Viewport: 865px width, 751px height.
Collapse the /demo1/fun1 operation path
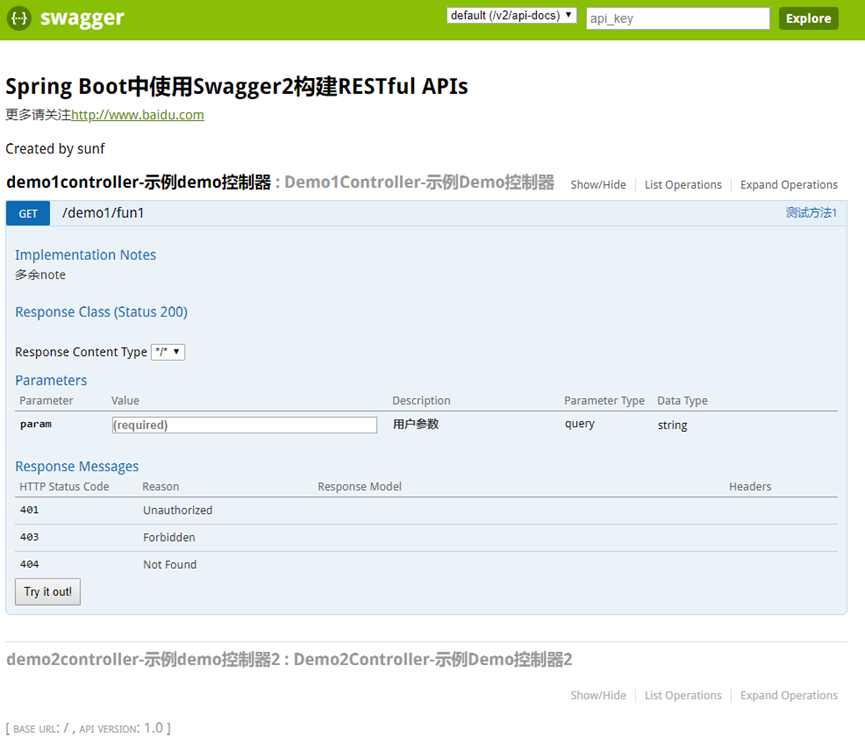[x=103, y=213]
